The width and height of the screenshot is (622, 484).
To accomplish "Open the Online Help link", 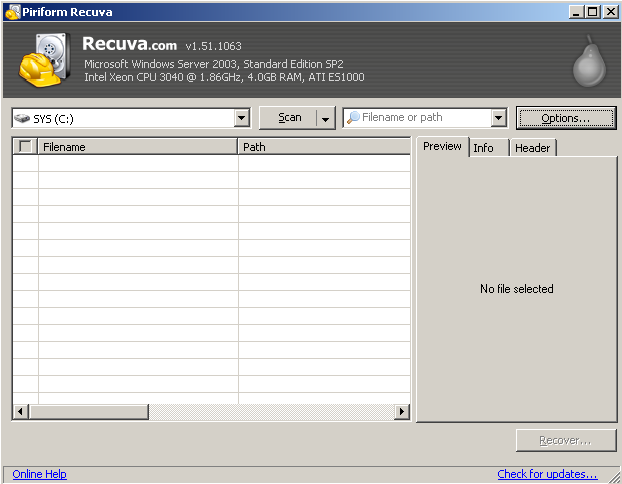I will [40, 474].
